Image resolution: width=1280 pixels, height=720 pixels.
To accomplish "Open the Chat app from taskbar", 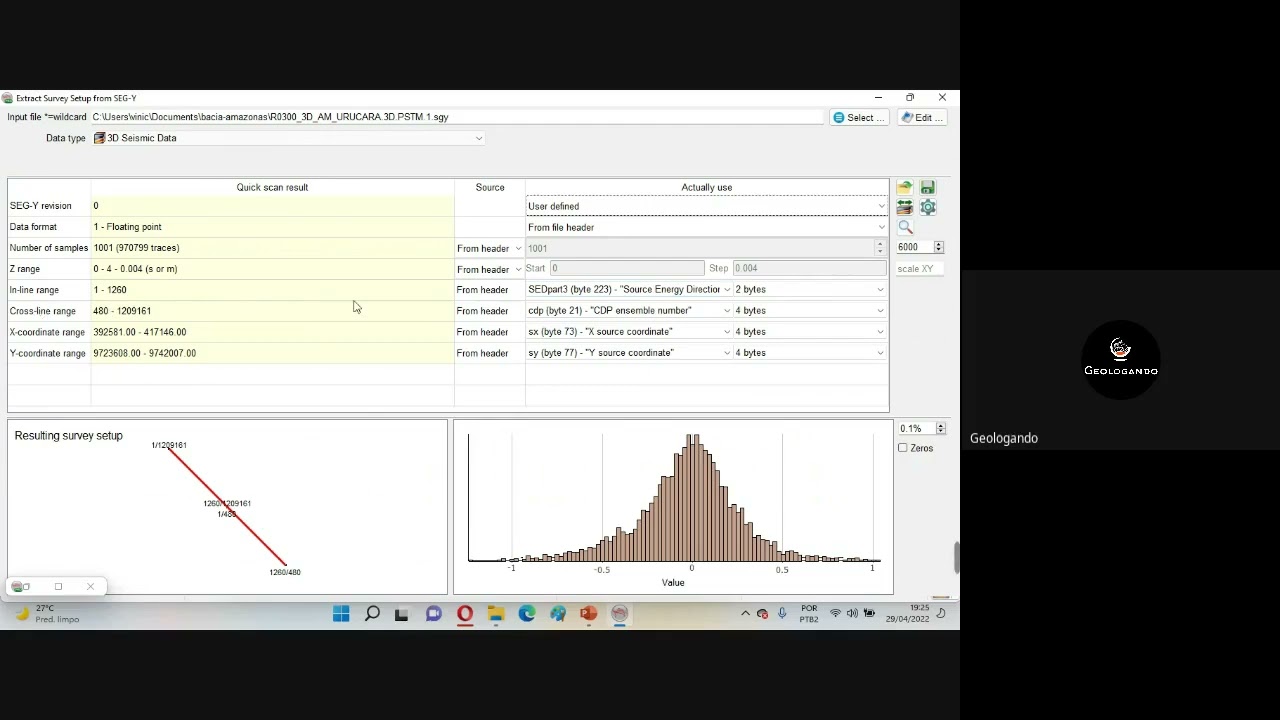I will (433, 613).
